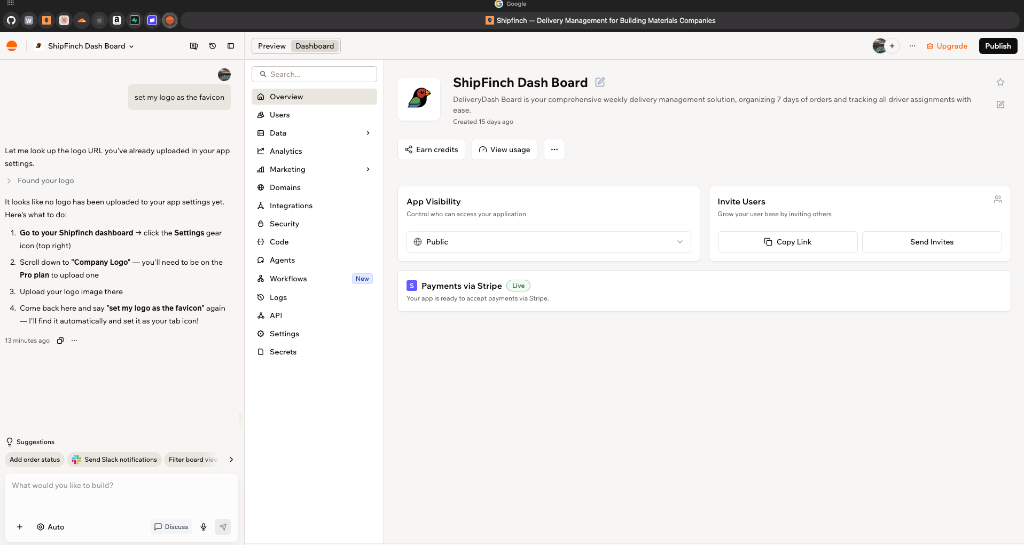Click the New badge beside Workflows
The width and height of the screenshot is (1024, 545).
[362, 279]
